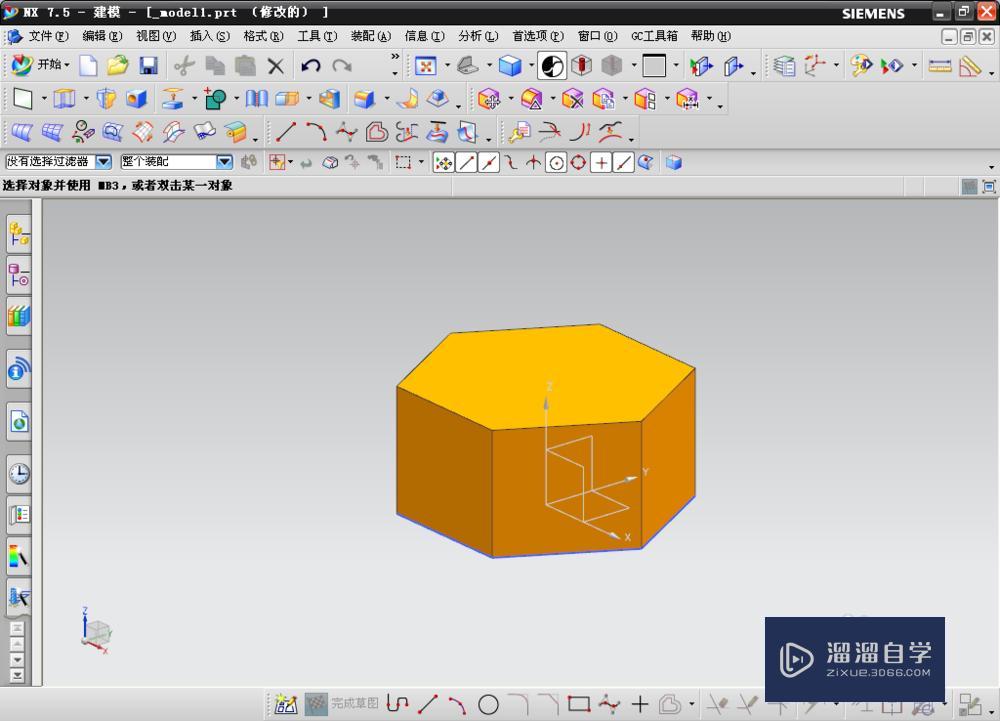Click the orange hexagonal prism top face
This screenshot has width=1000, height=721.
pos(546,376)
